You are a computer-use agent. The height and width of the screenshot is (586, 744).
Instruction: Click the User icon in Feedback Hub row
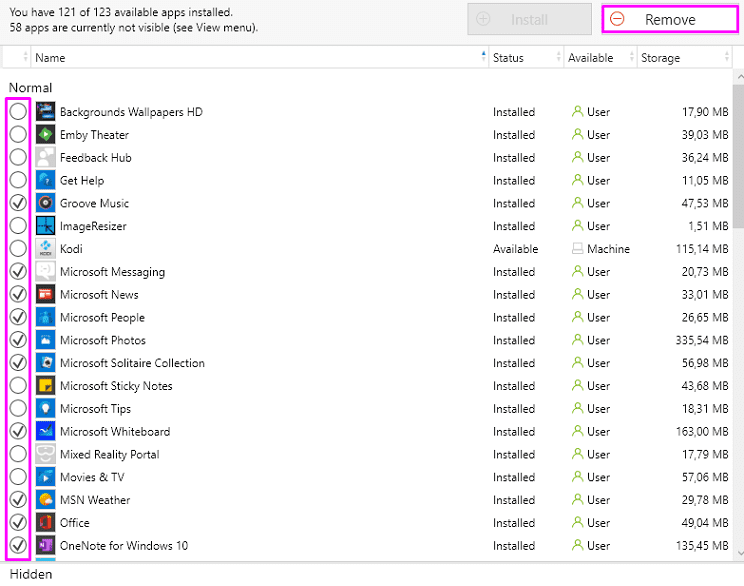click(577, 158)
